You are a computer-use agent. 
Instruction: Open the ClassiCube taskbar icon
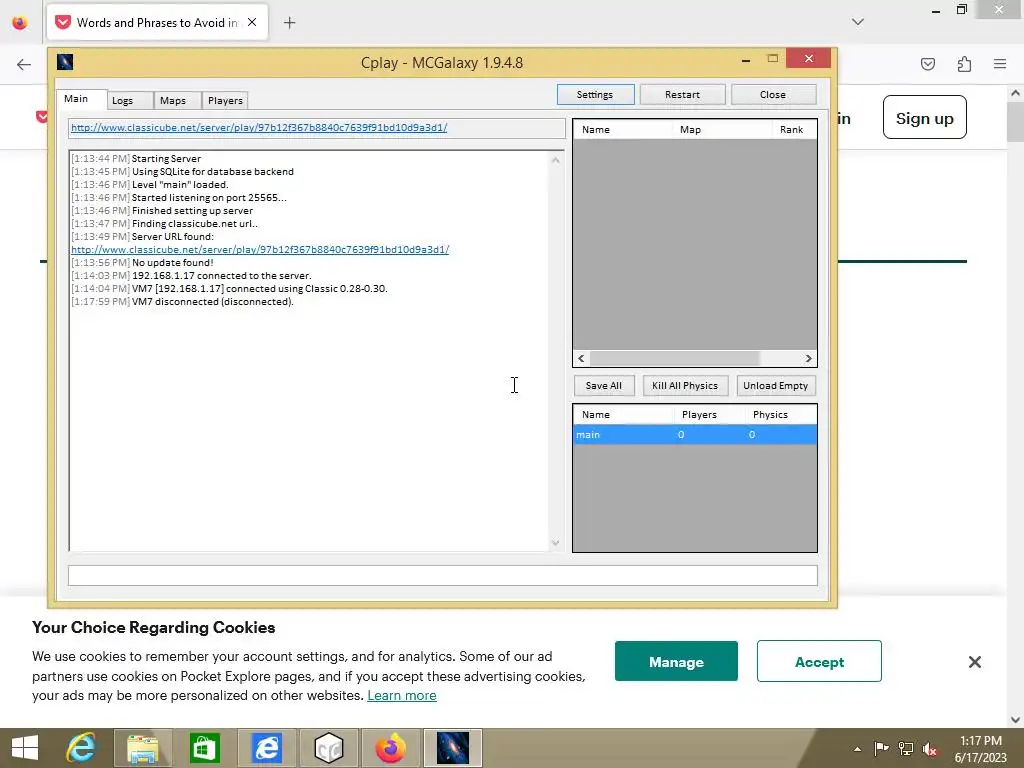[328, 748]
